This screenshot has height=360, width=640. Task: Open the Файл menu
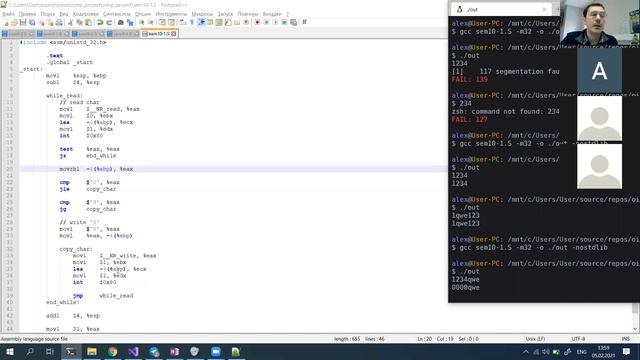(x=8, y=14)
